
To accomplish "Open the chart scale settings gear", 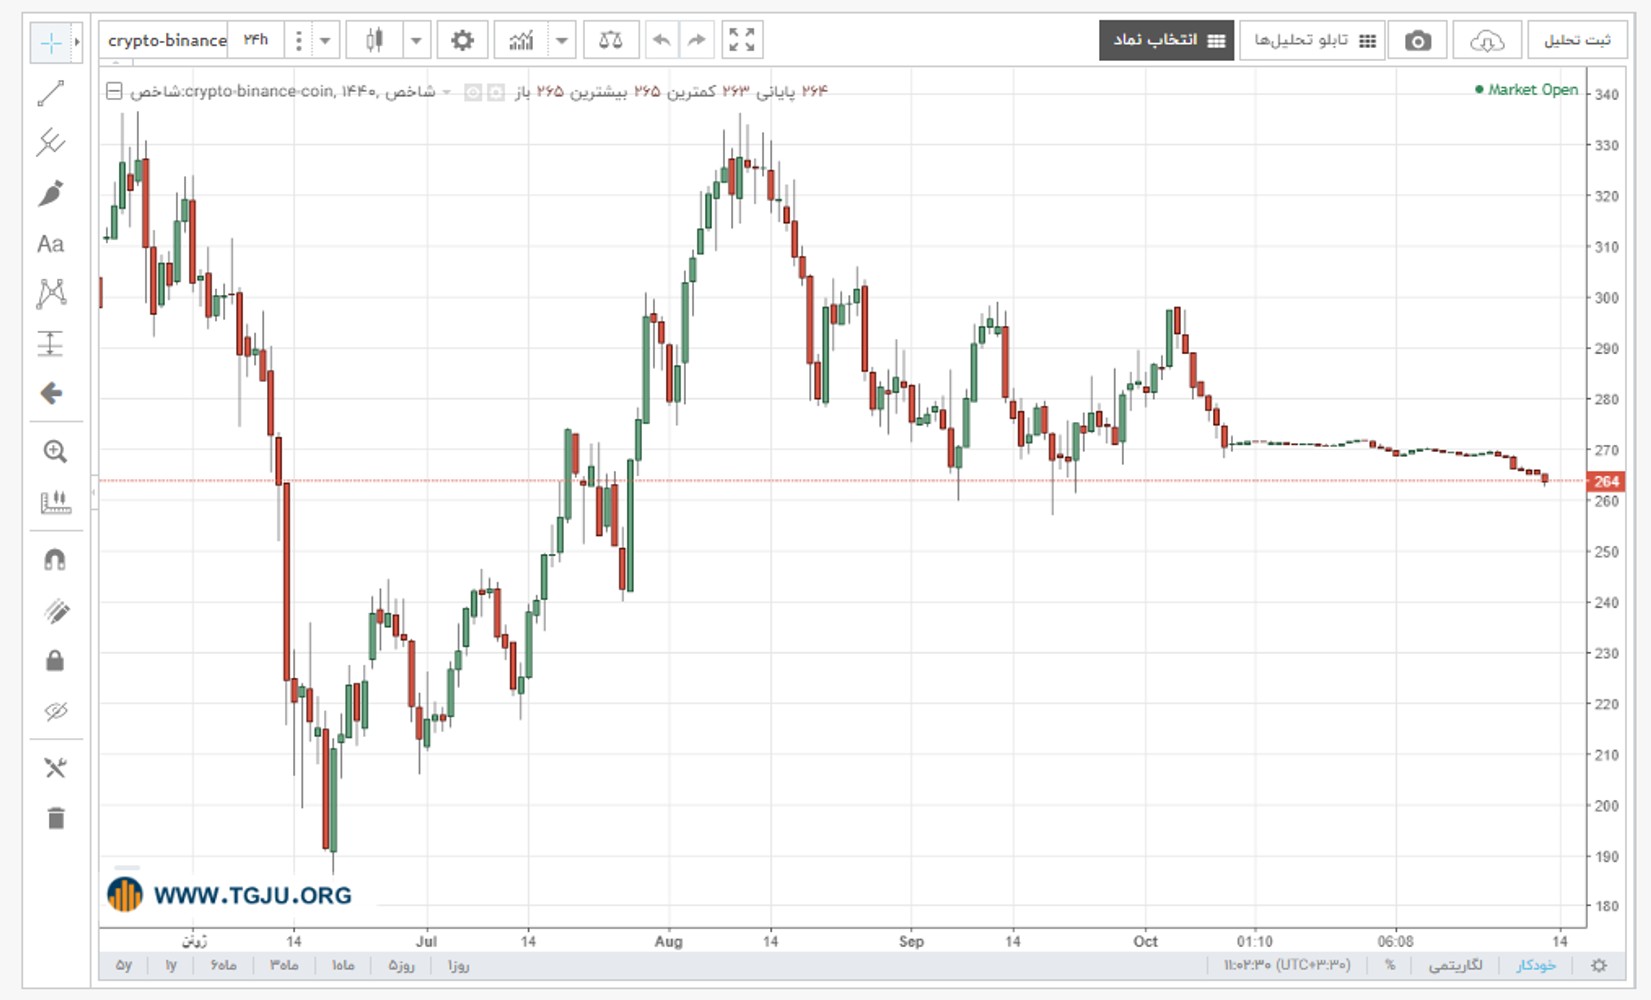I will coord(1599,966).
